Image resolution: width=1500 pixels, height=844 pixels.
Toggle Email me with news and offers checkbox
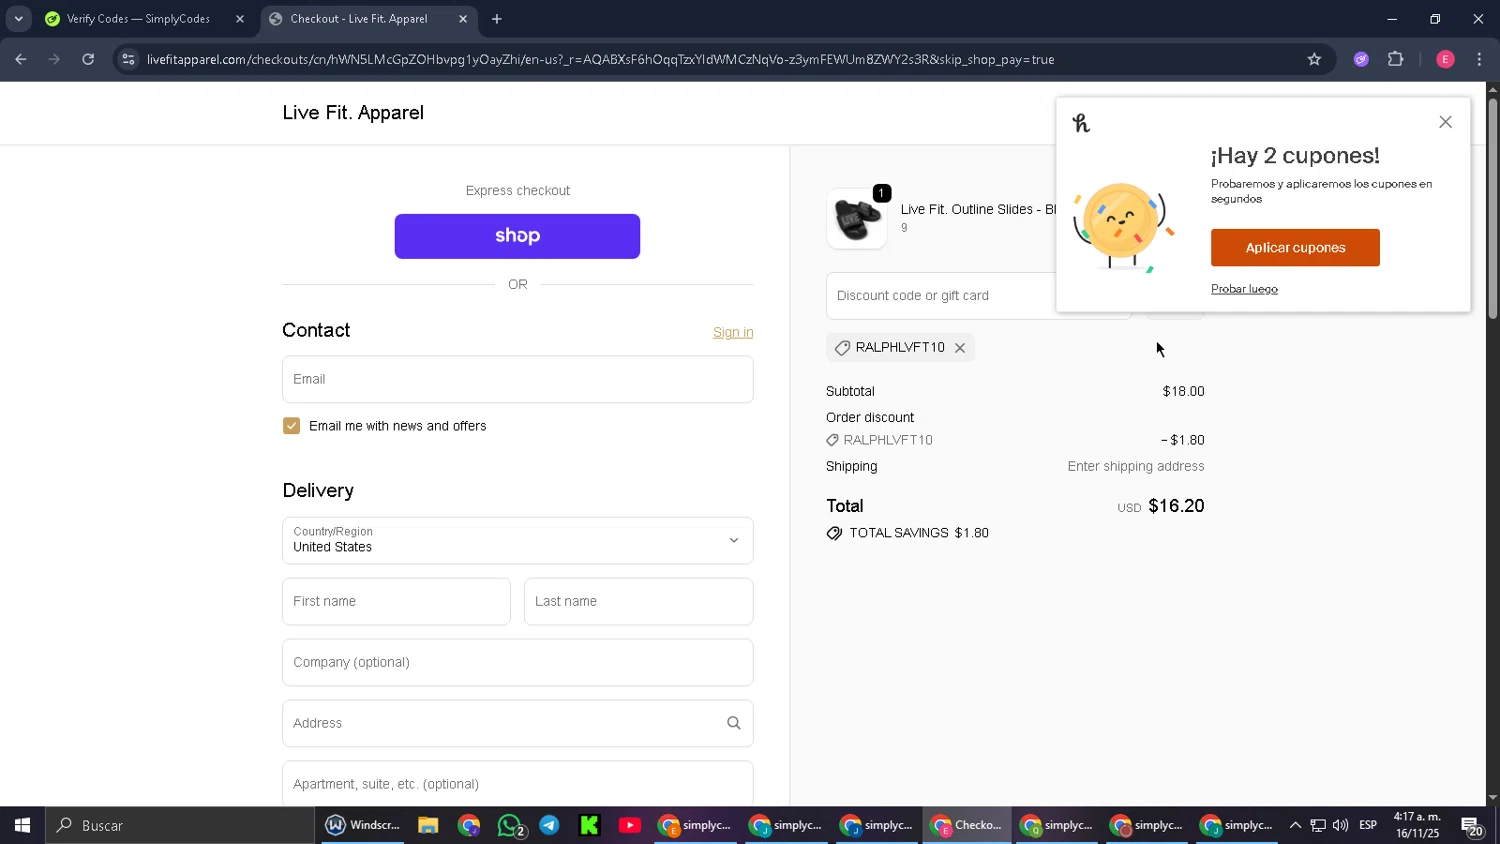pyautogui.click(x=291, y=426)
